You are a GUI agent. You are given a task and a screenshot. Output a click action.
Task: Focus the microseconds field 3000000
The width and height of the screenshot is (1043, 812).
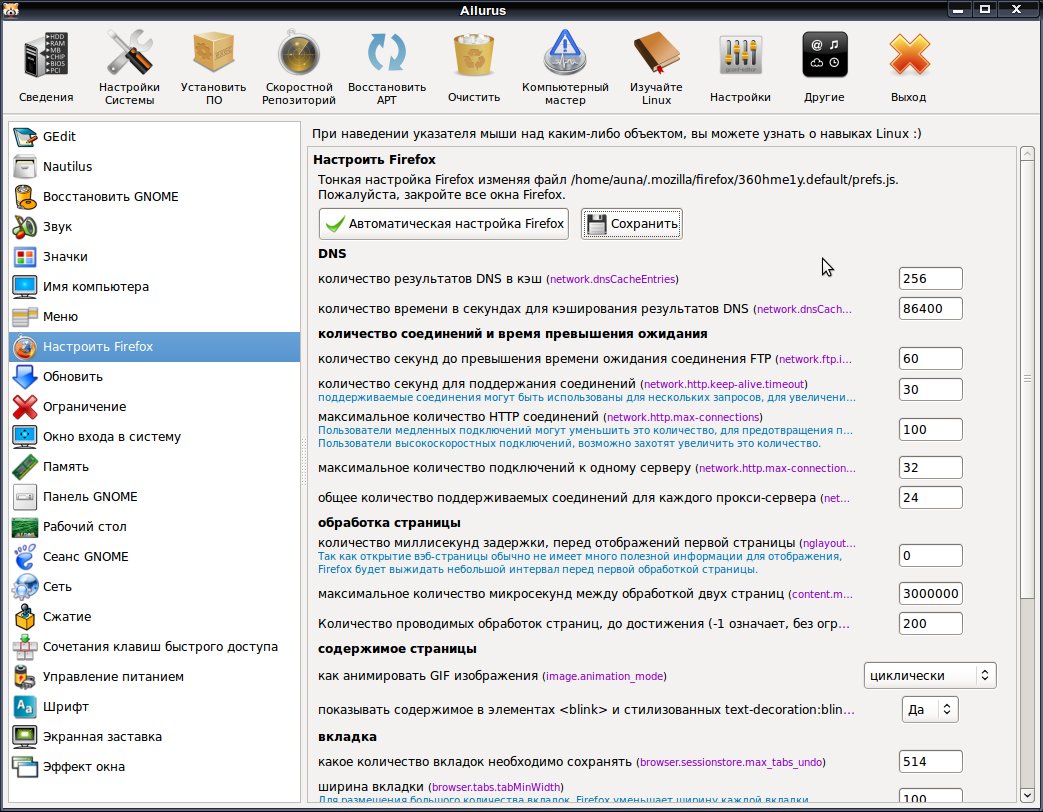pyautogui.click(x=930, y=593)
